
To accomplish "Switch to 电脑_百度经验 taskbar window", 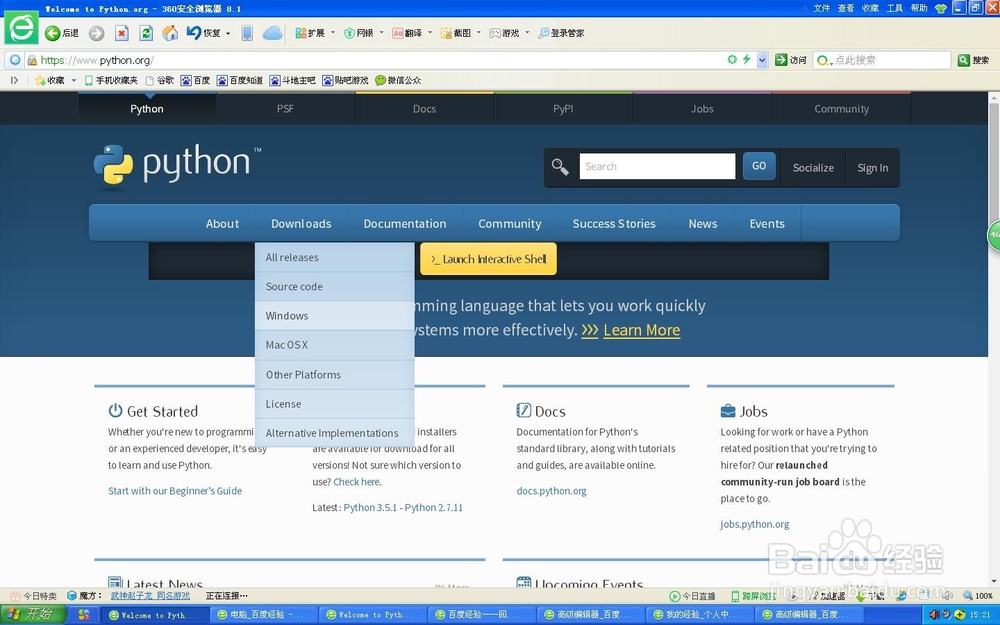I will [x=263, y=615].
